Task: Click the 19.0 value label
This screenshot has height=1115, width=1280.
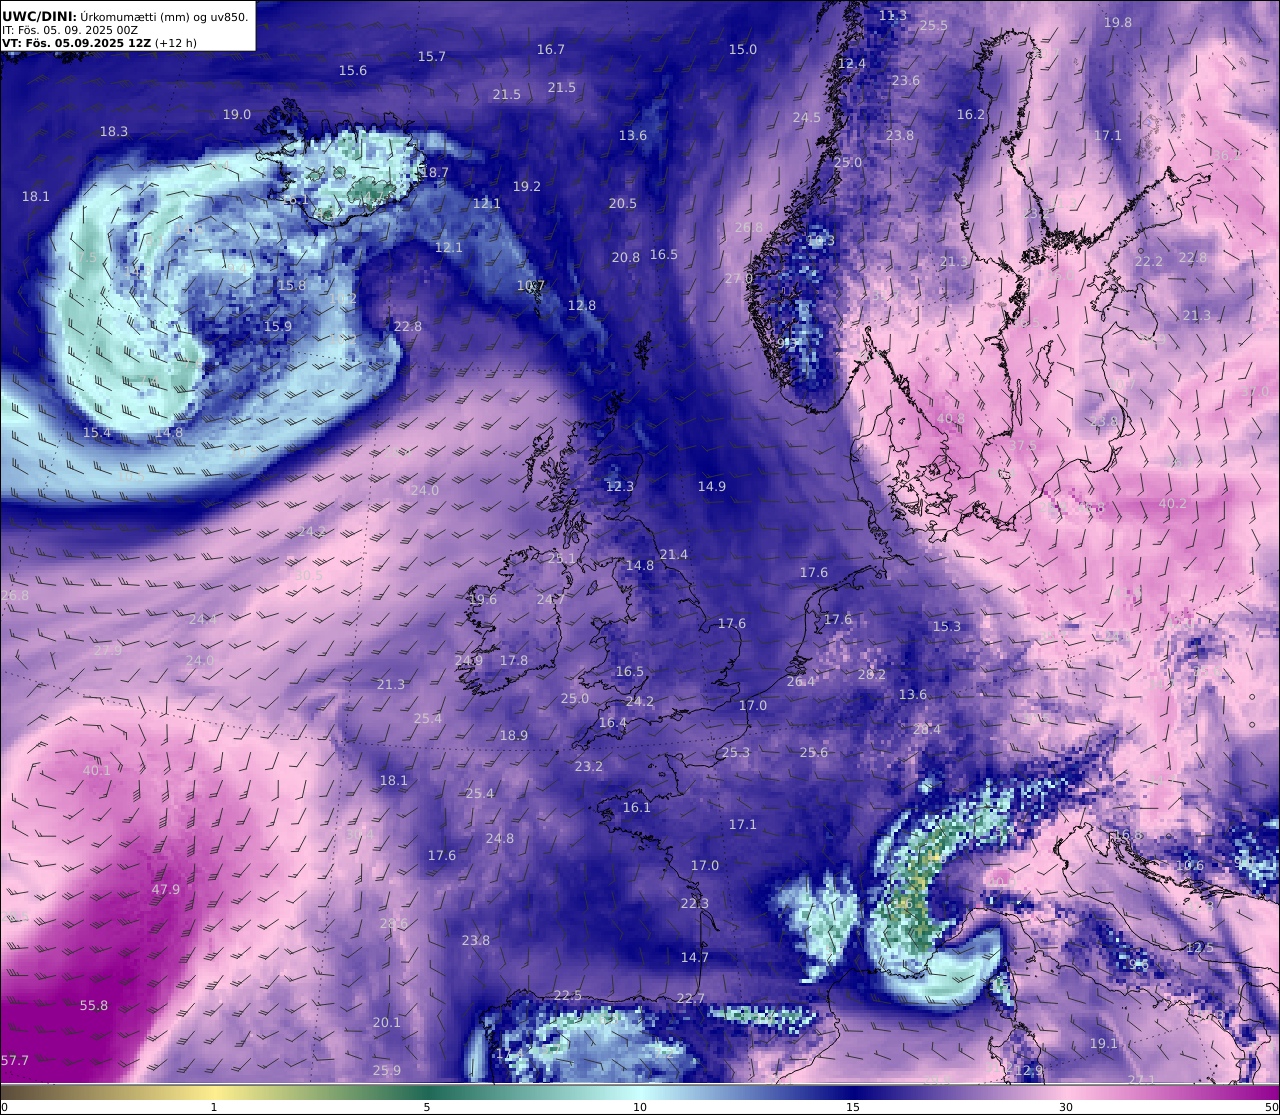Action: 237,115
